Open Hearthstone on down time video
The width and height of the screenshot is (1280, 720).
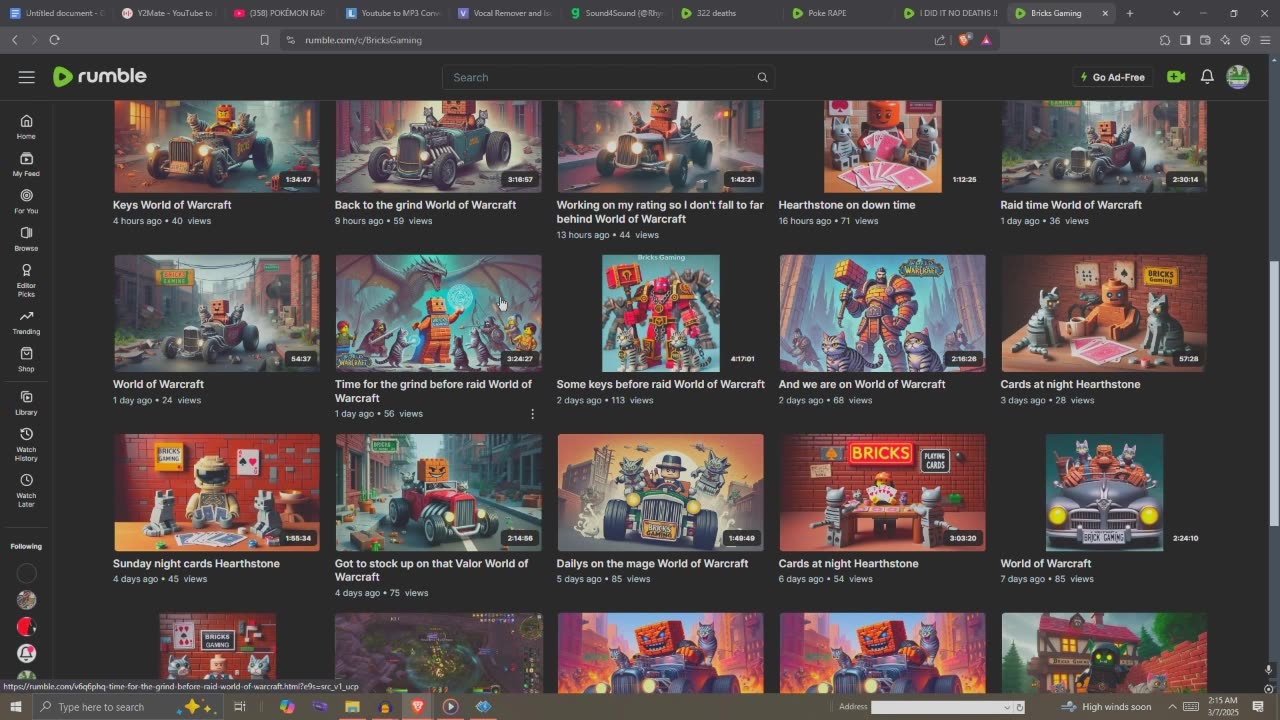coord(847,205)
